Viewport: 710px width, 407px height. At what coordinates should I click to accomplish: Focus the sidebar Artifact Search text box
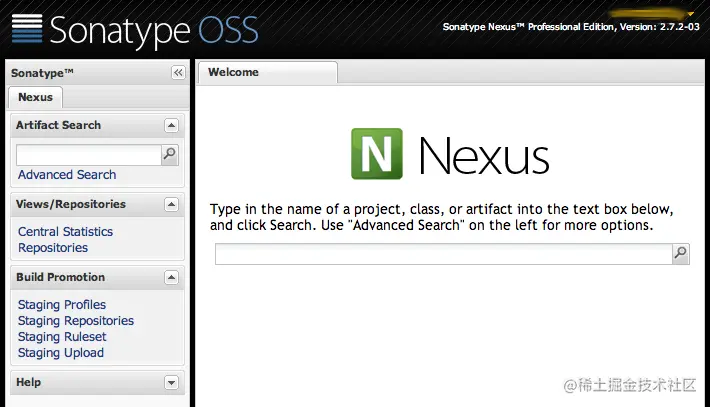89,155
